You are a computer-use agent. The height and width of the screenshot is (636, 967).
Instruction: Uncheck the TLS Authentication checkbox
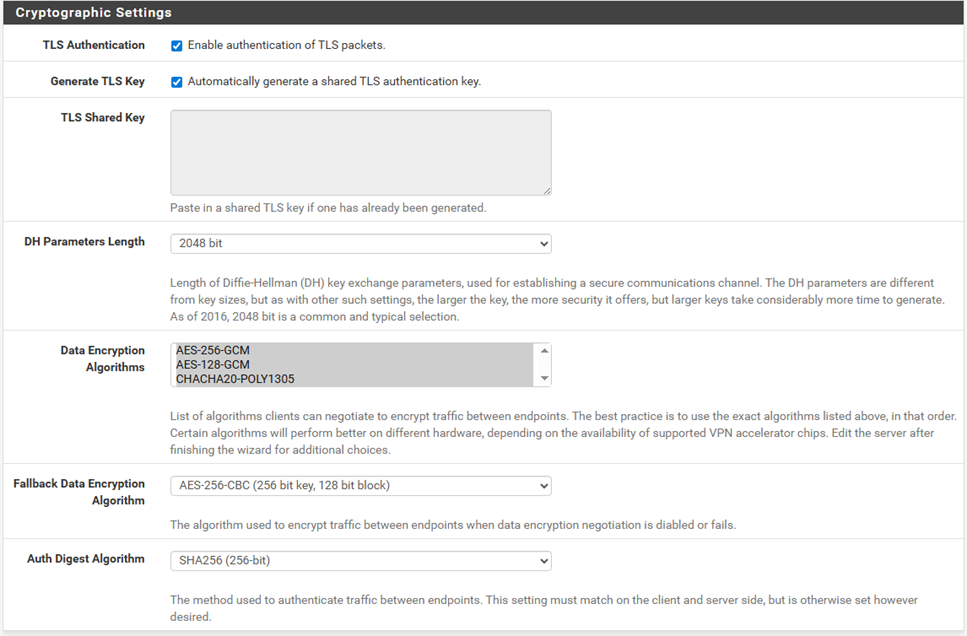177,46
